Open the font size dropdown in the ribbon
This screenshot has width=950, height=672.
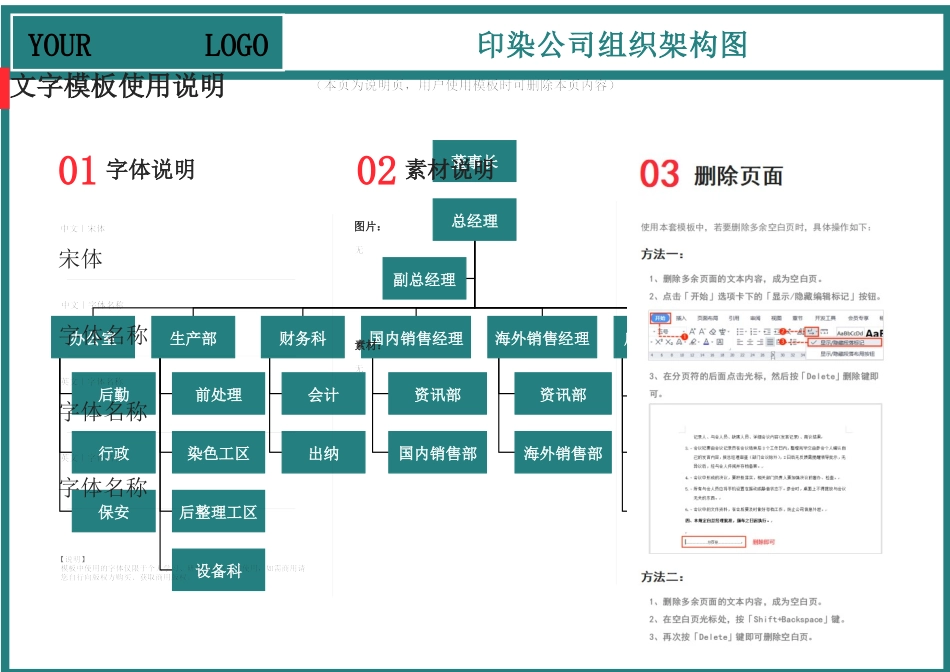(683, 331)
